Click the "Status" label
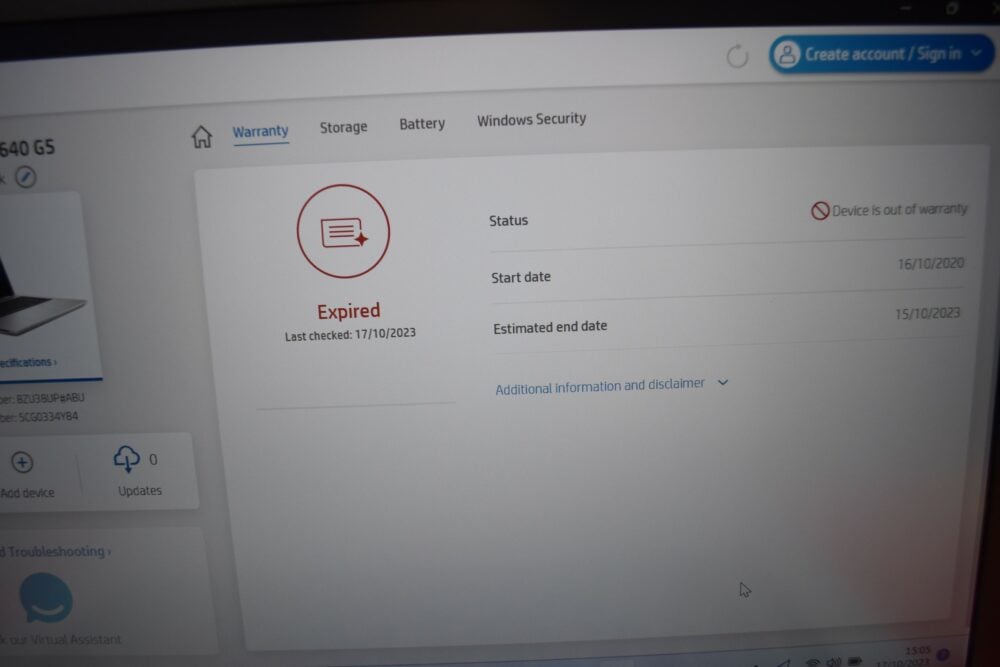The height and width of the screenshot is (667, 1000). (x=508, y=221)
